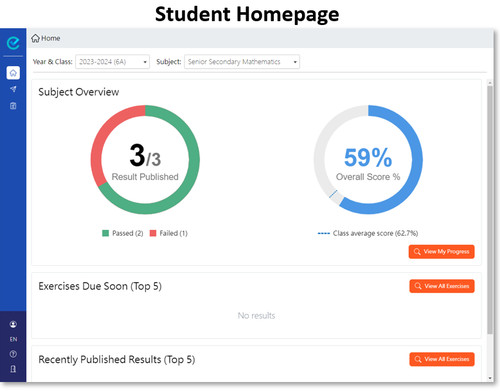Image resolution: width=500 pixels, height=391 pixels.
Task: Switch language via EN icon
Action: pyautogui.click(x=13, y=339)
